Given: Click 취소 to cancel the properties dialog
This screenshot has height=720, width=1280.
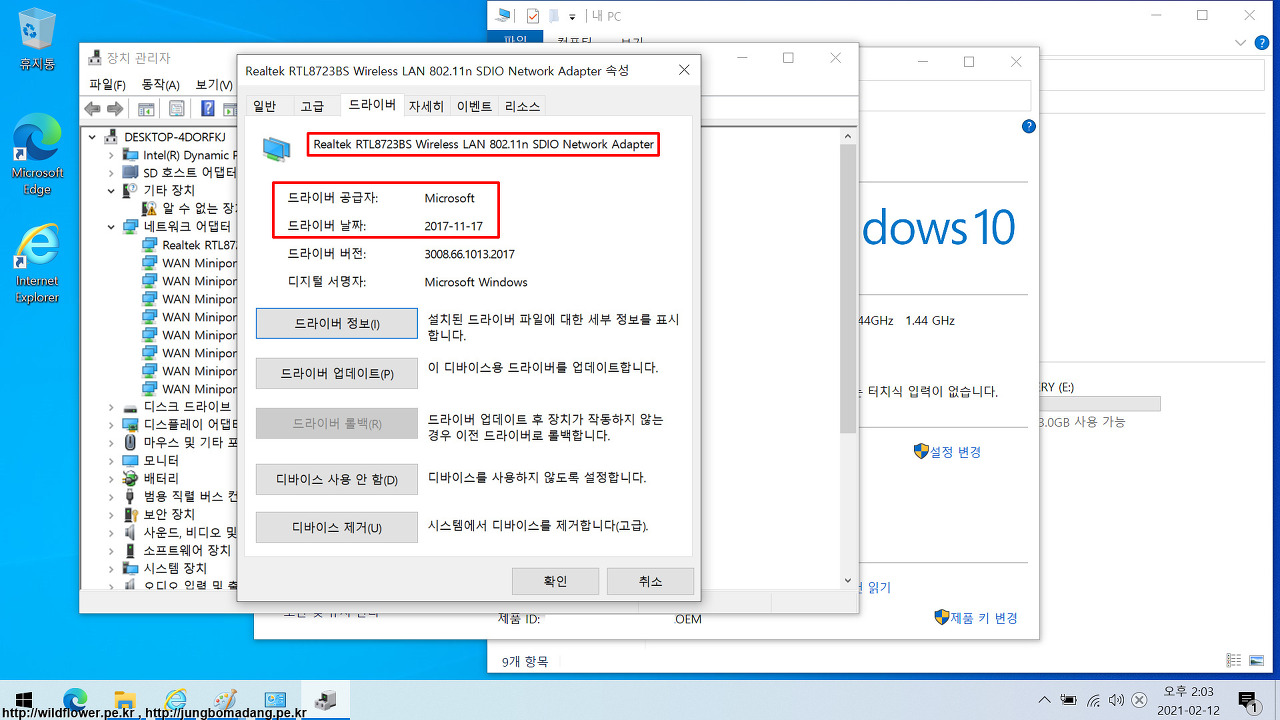Looking at the screenshot, I should click(650, 581).
